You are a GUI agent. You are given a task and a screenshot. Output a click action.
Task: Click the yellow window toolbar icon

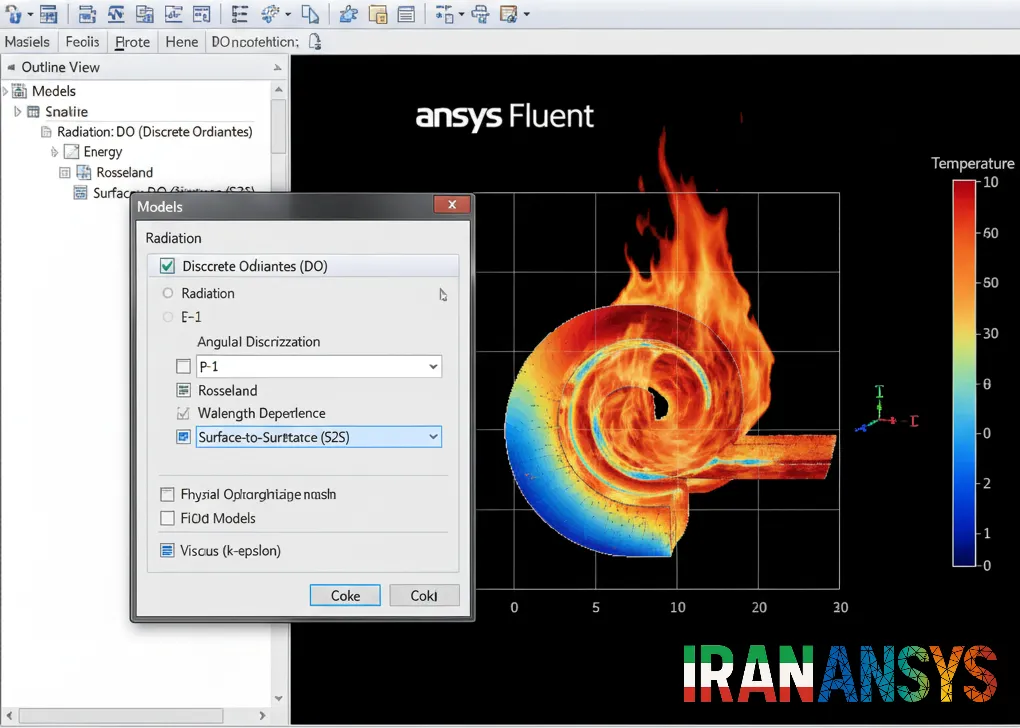(378, 13)
